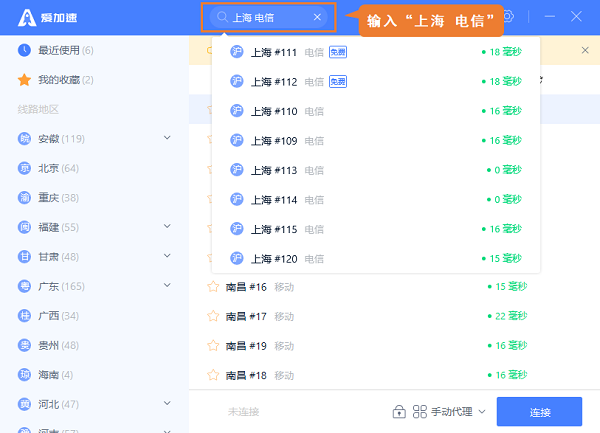Click the 沪 icon on 上海 #111

pos(237,52)
